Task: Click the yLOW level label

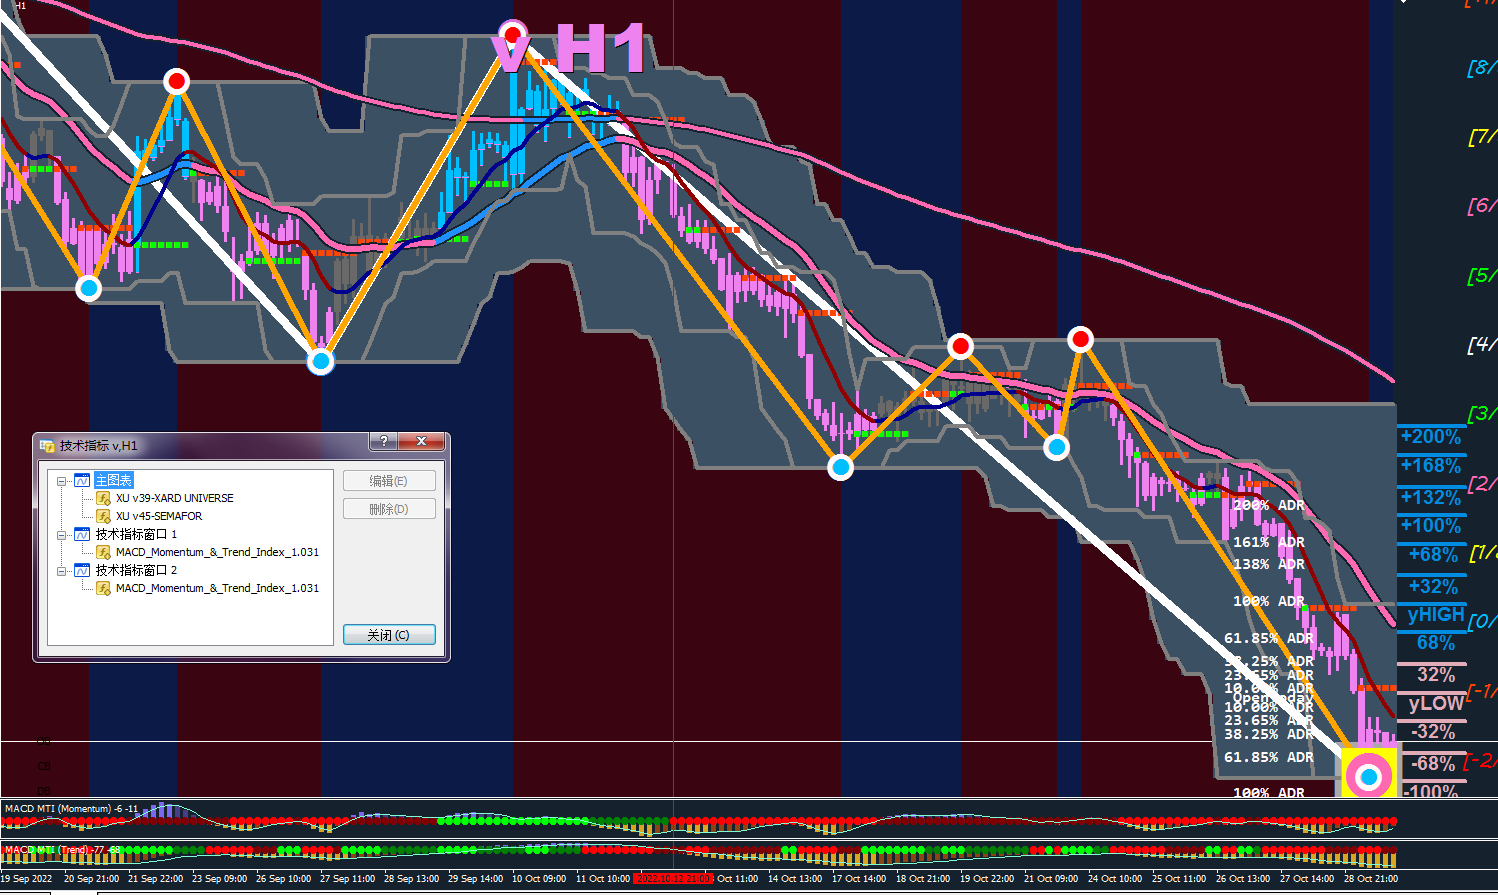Action: click(x=1436, y=703)
